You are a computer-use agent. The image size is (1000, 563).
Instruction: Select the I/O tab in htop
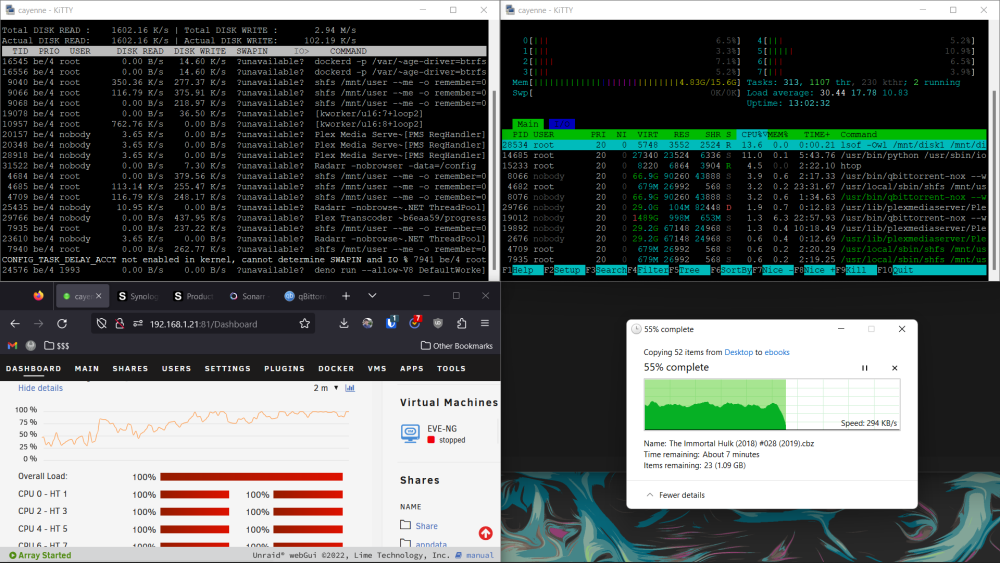point(562,124)
